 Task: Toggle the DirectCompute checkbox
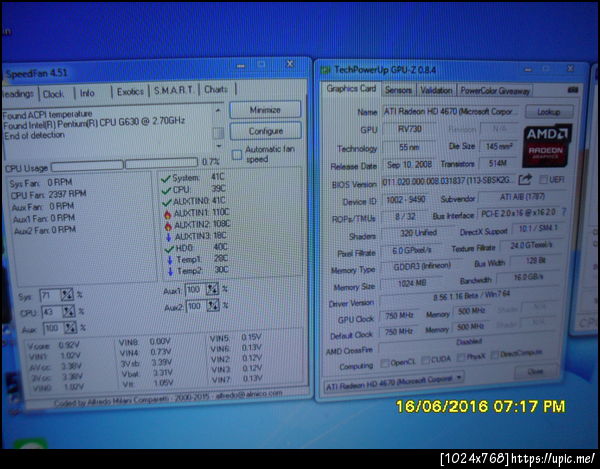pos(495,355)
